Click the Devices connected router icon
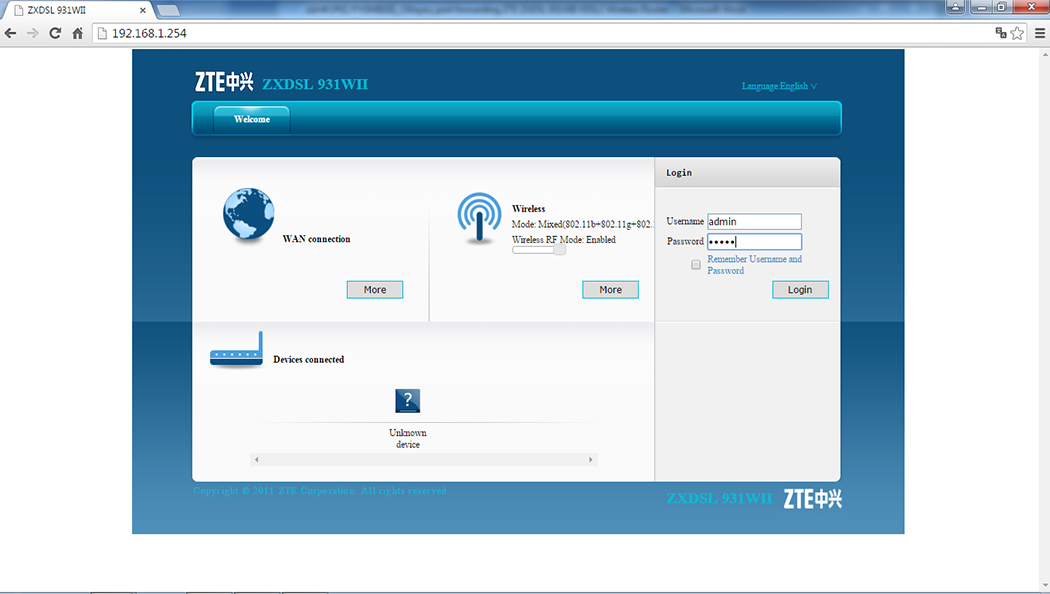Image resolution: width=1050 pixels, height=594 pixels. click(x=236, y=349)
